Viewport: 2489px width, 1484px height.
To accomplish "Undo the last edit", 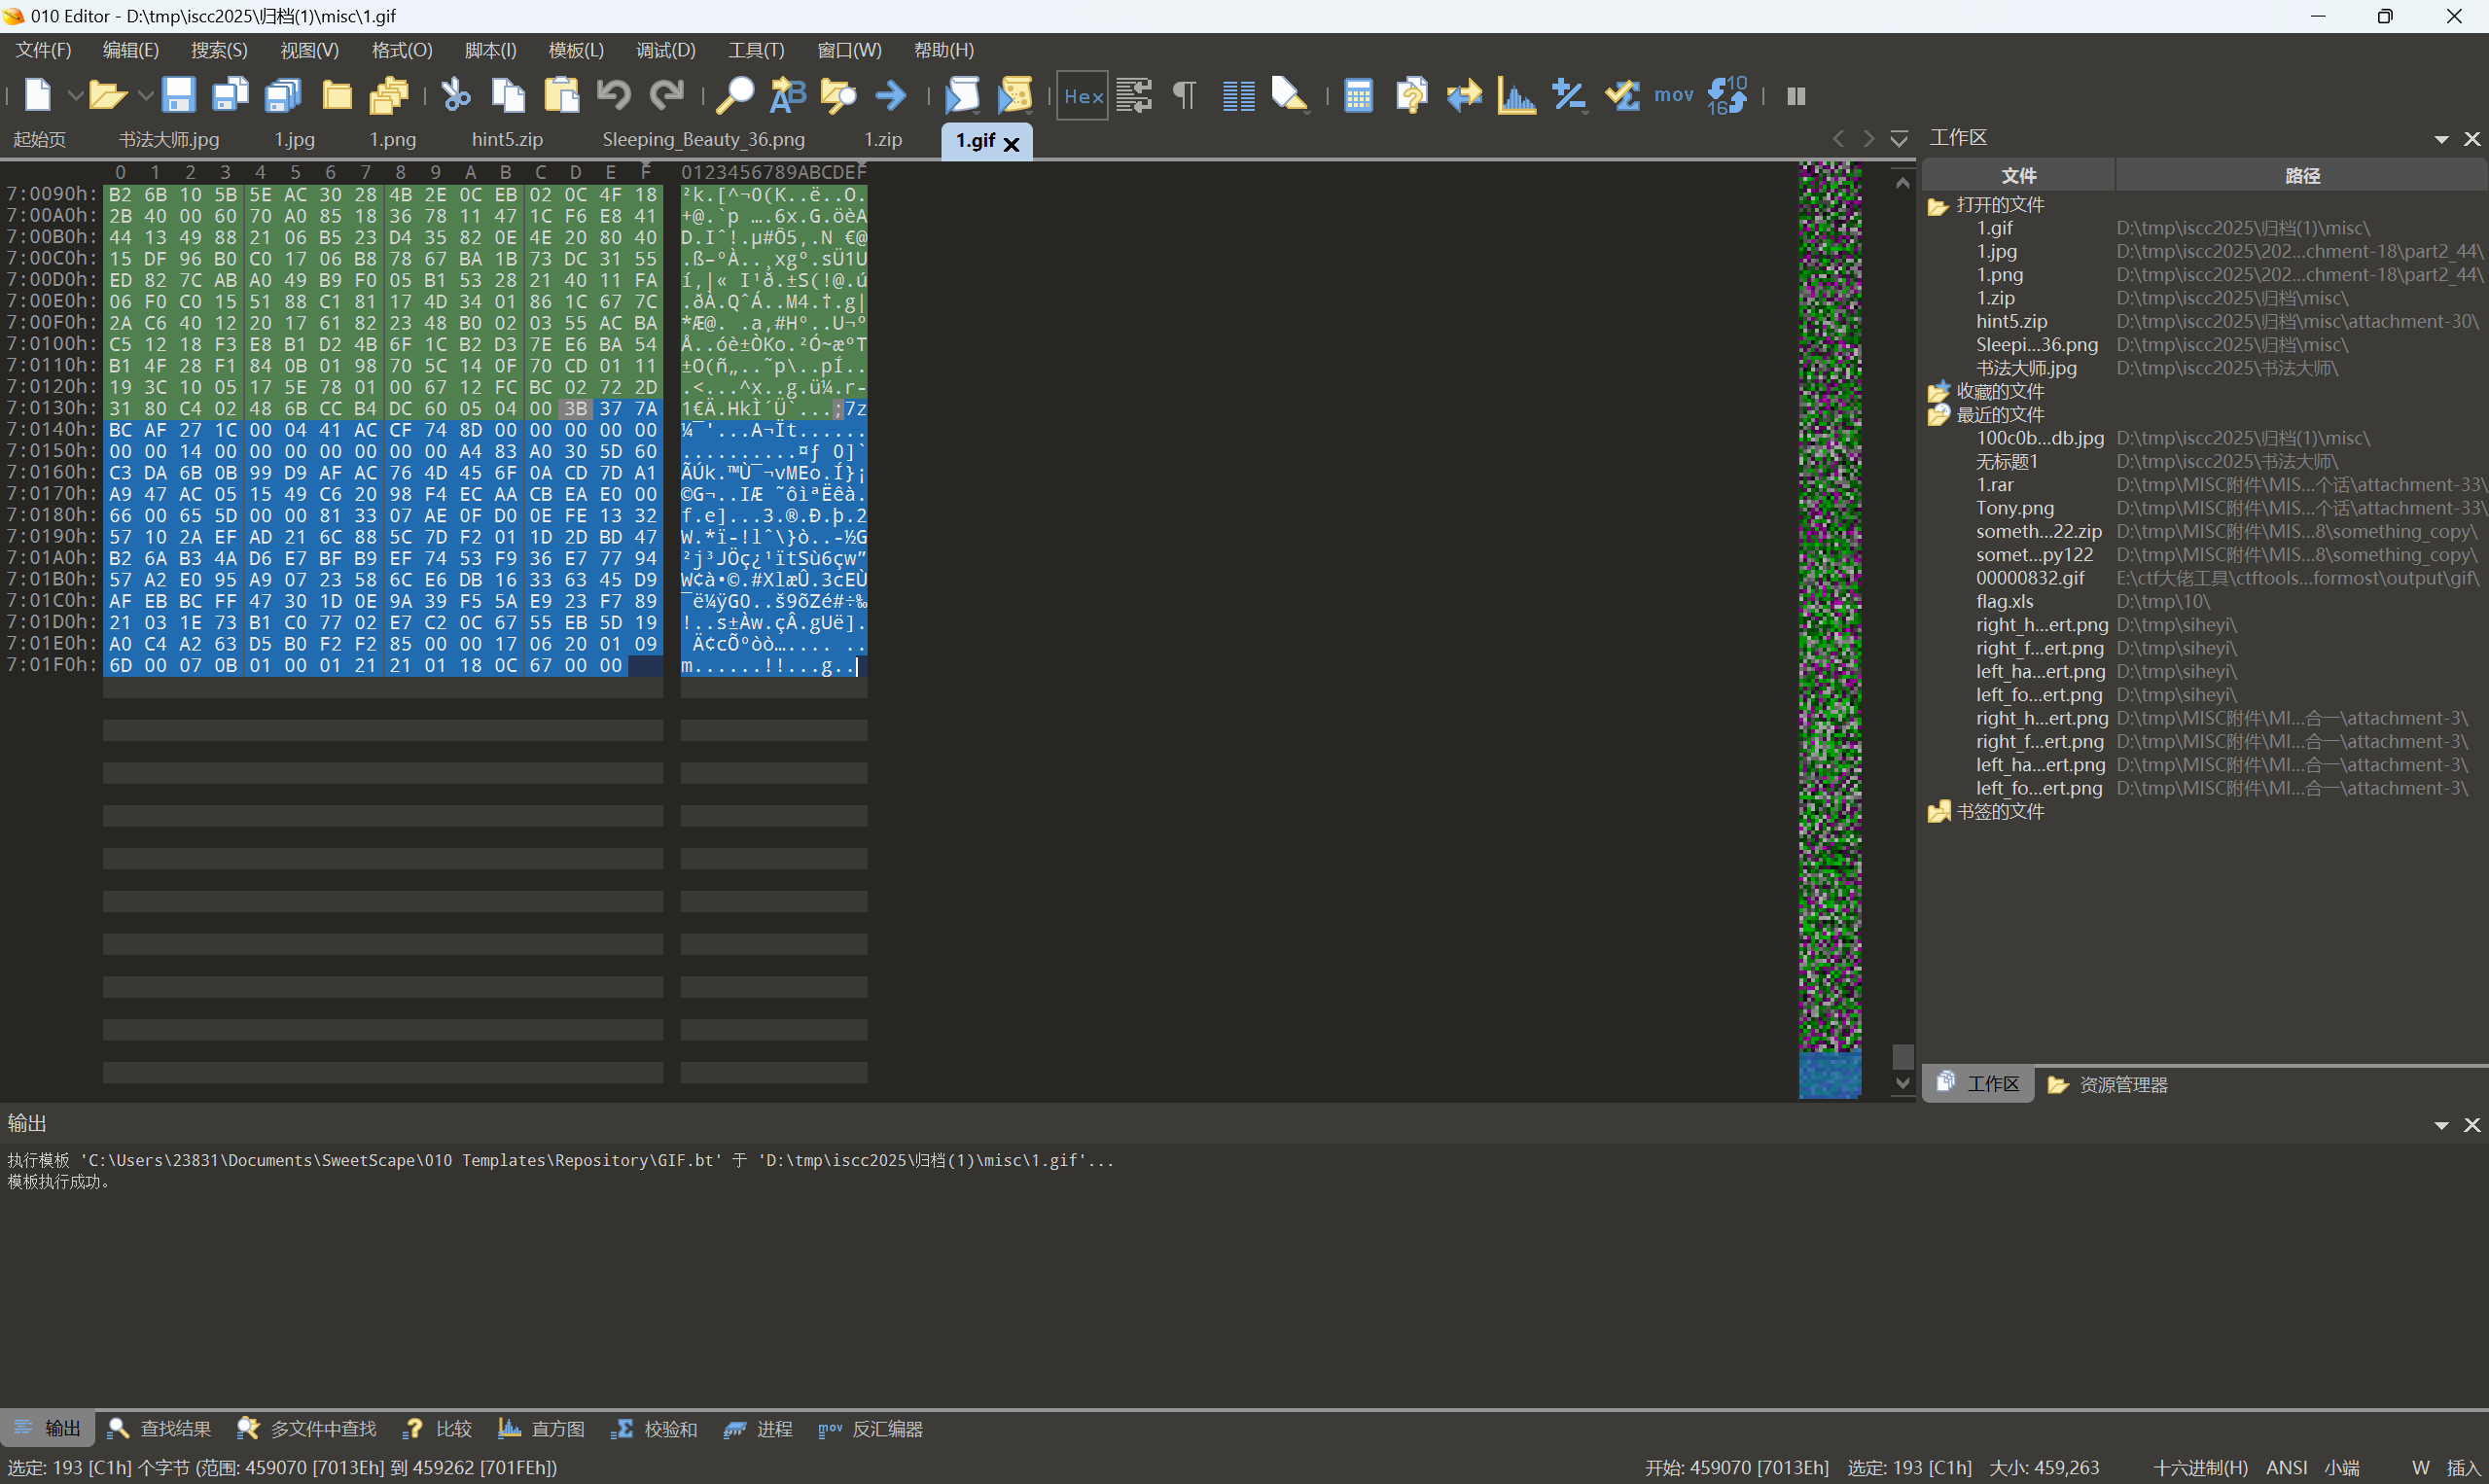I will pyautogui.click(x=614, y=95).
